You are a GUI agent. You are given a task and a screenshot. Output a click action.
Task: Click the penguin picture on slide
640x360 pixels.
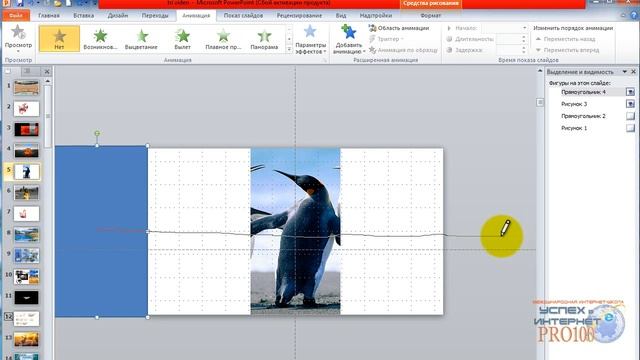pyautogui.click(x=295, y=231)
